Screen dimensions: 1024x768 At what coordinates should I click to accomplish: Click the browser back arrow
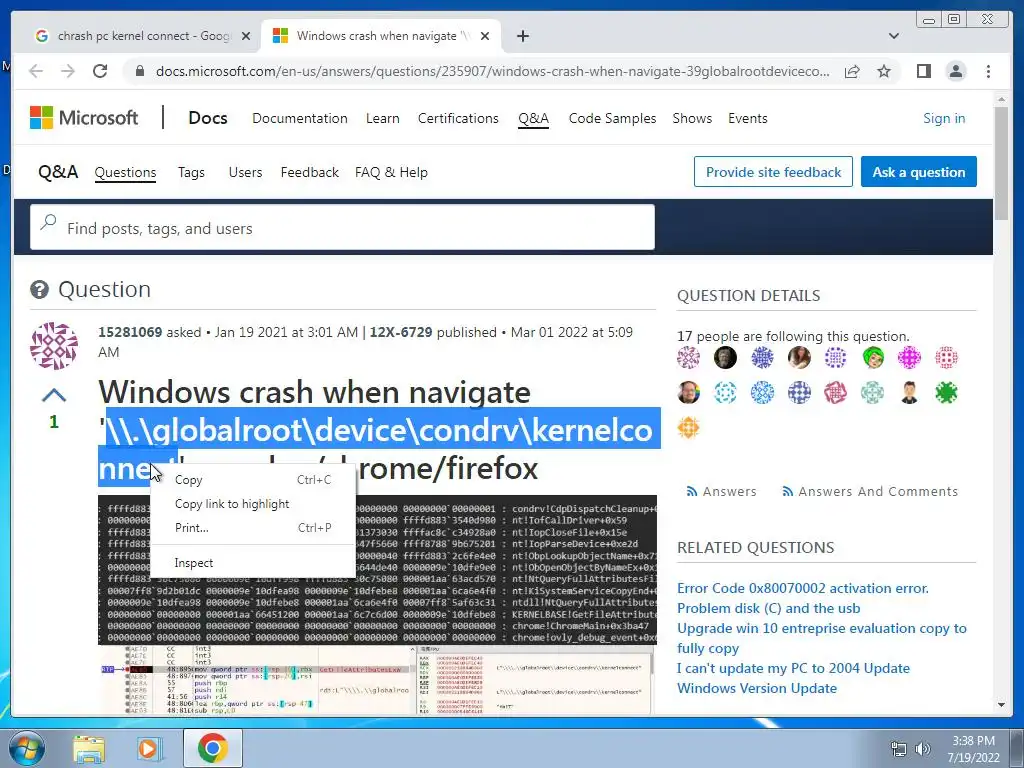(x=36, y=71)
